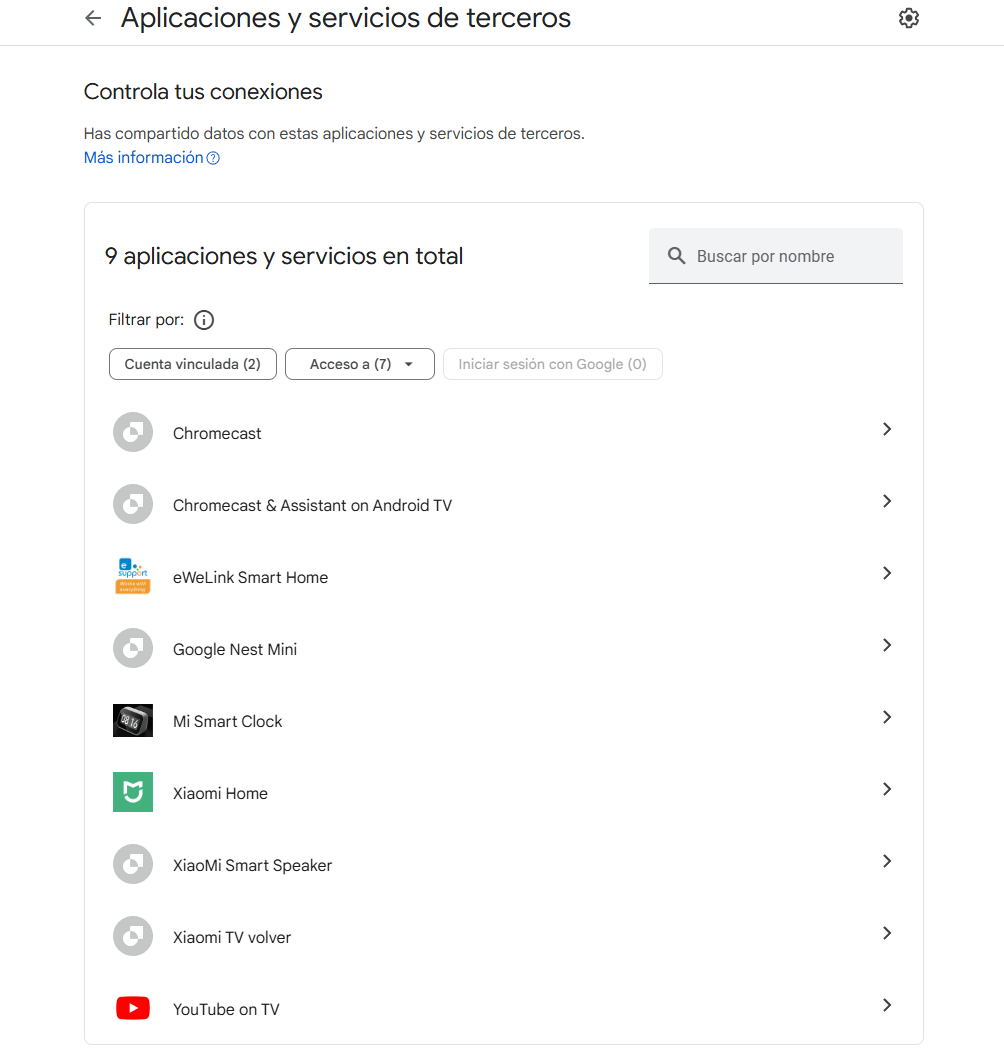
Task: Click the Mi Smart Clock thumbnail icon
Action: click(133, 721)
